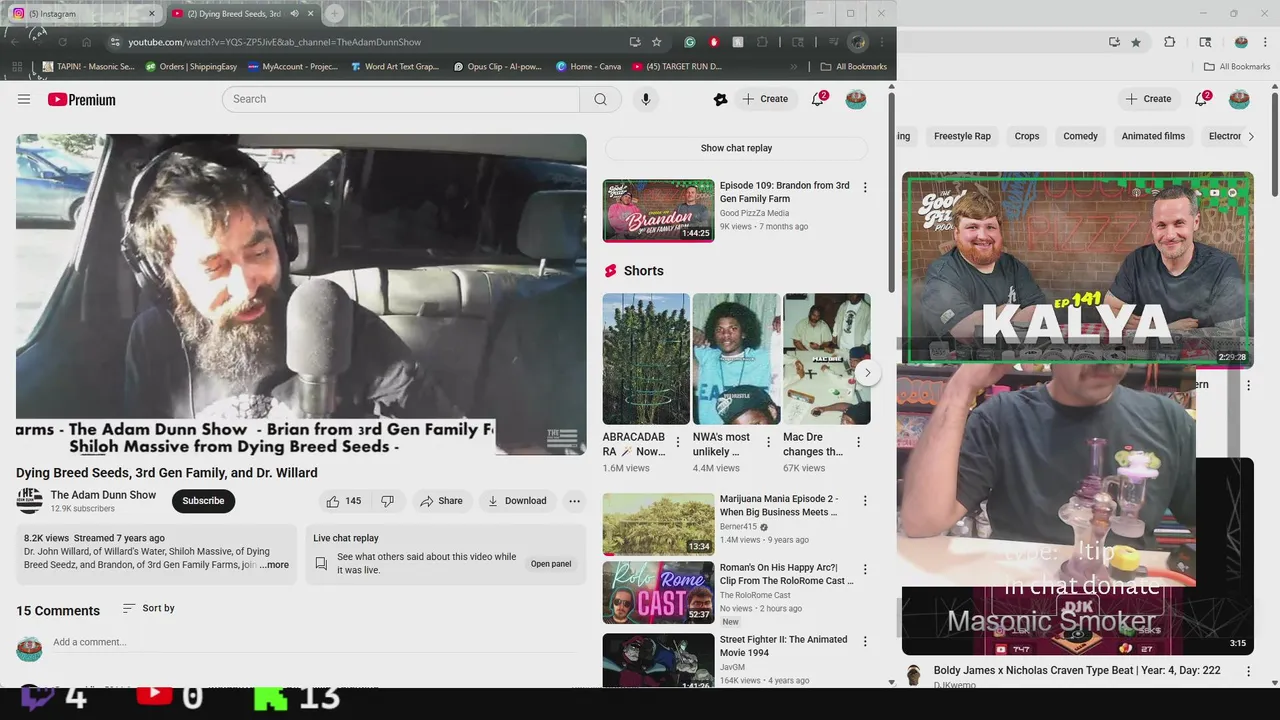This screenshot has height=720, width=1280.
Task: Bookmark this page with the star icon
Action: coord(656,42)
